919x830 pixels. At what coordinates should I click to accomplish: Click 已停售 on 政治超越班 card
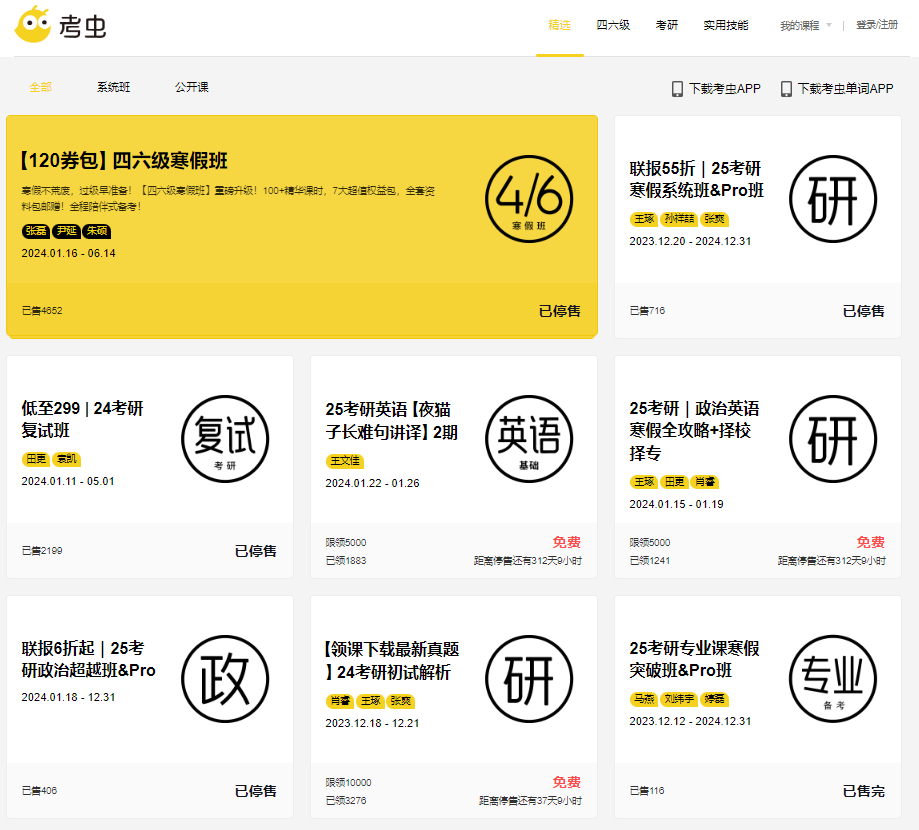(x=256, y=791)
